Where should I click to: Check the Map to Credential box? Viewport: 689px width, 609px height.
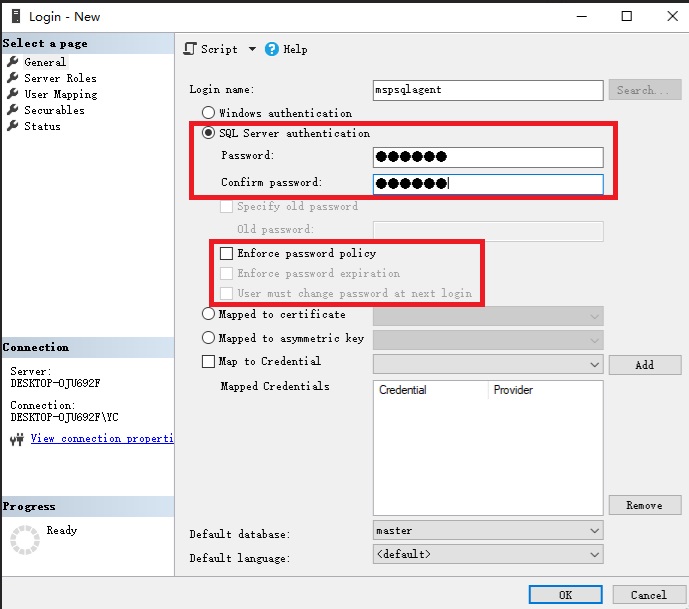(209, 362)
